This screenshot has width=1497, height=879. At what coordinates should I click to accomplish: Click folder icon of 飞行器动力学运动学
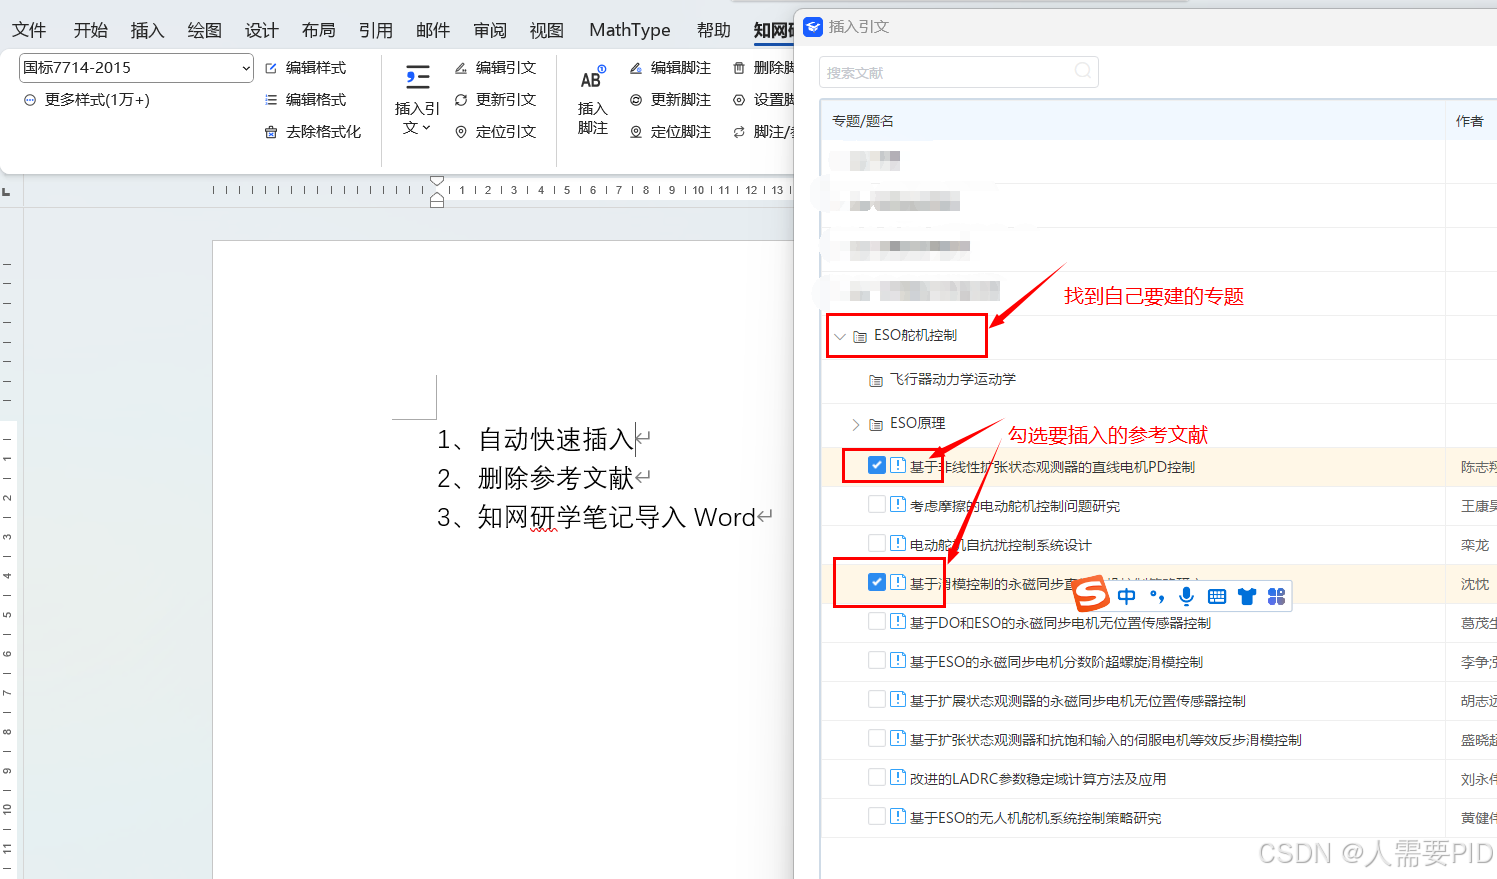pyautogui.click(x=876, y=380)
